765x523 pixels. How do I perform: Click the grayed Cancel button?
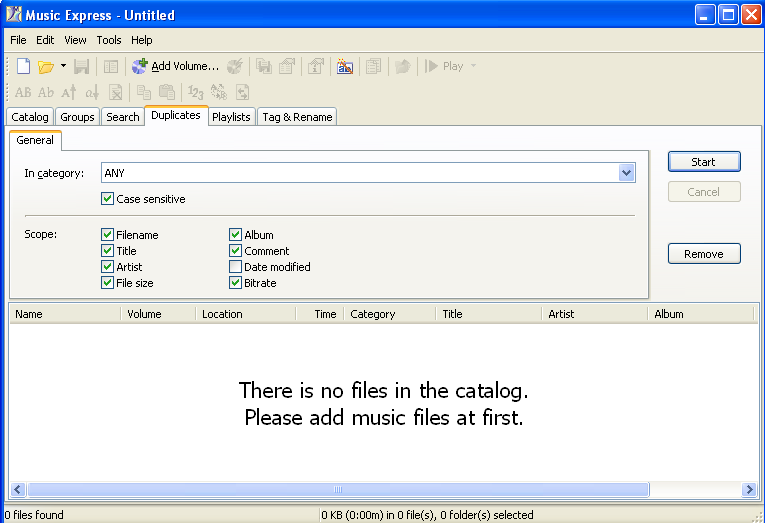704,192
